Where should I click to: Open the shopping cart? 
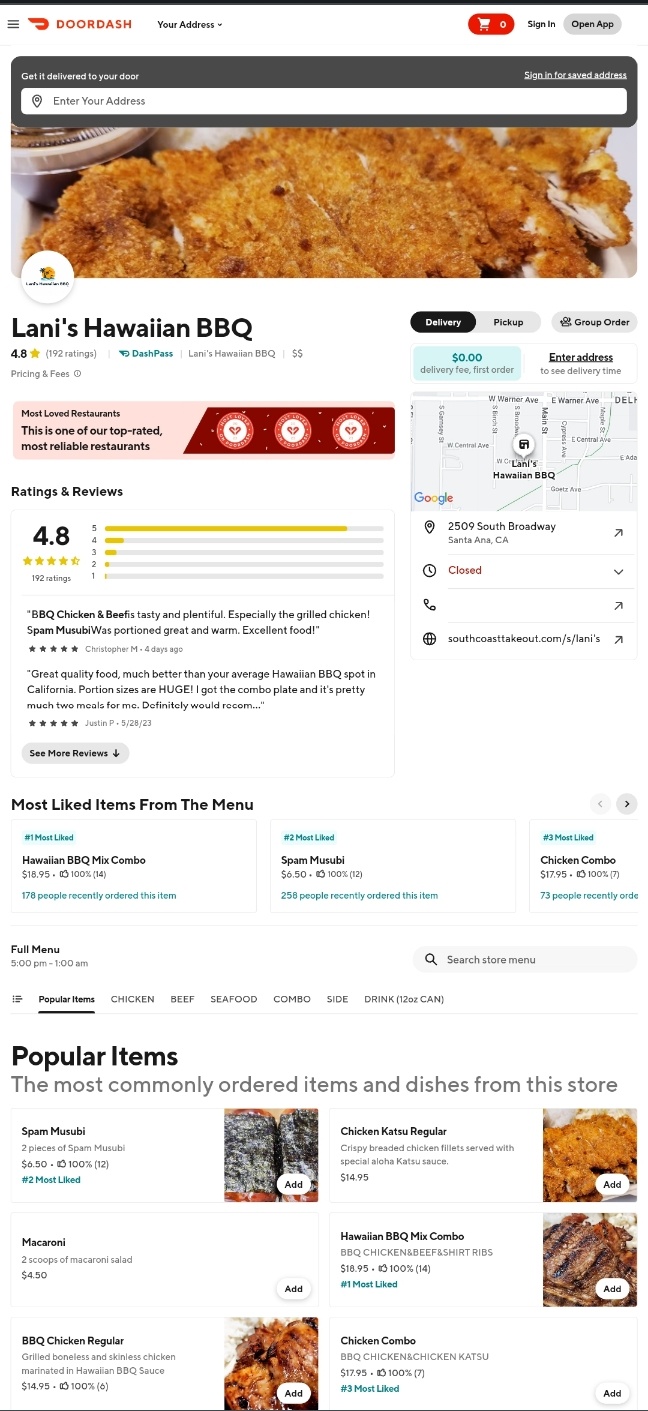tap(490, 24)
